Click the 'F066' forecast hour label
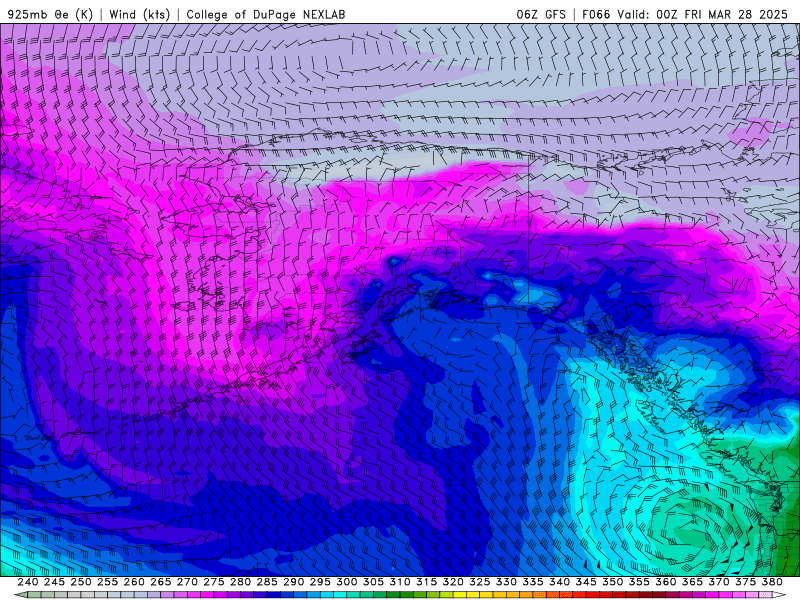 [596, 14]
